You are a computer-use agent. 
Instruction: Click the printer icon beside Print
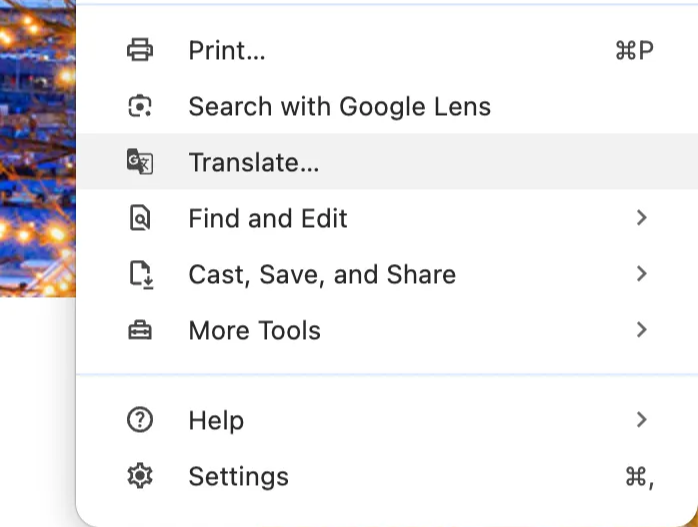pyautogui.click(x=140, y=50)
